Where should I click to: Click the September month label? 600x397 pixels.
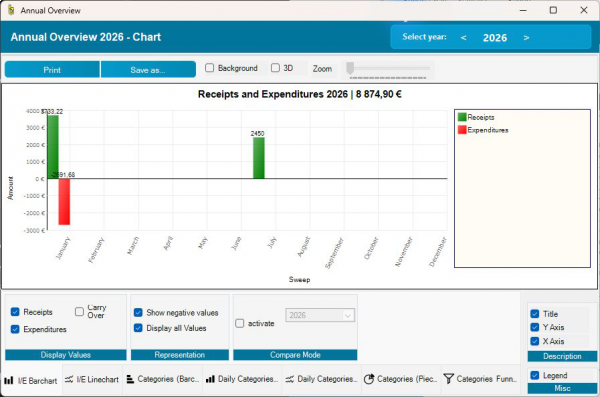click(x=334, y=253)
